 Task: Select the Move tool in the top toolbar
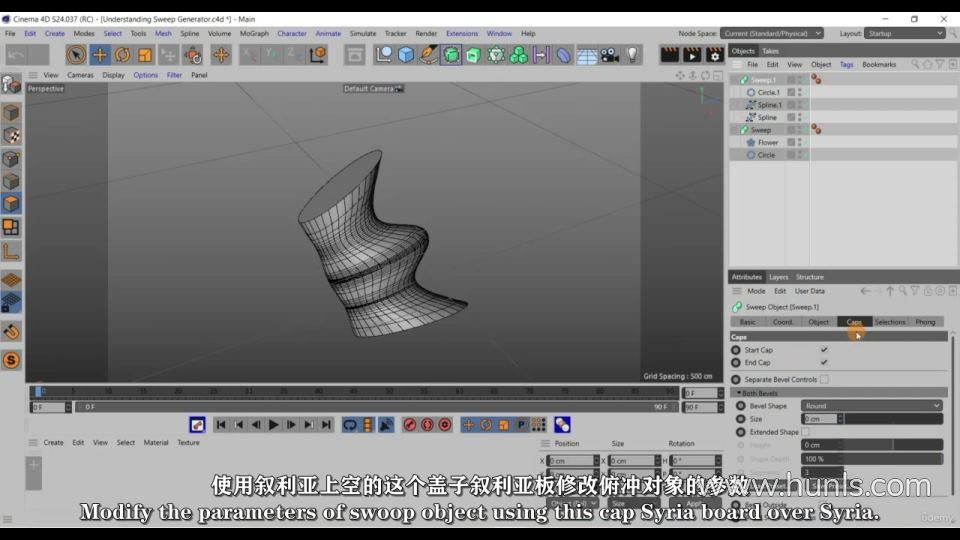pos(100,55)
